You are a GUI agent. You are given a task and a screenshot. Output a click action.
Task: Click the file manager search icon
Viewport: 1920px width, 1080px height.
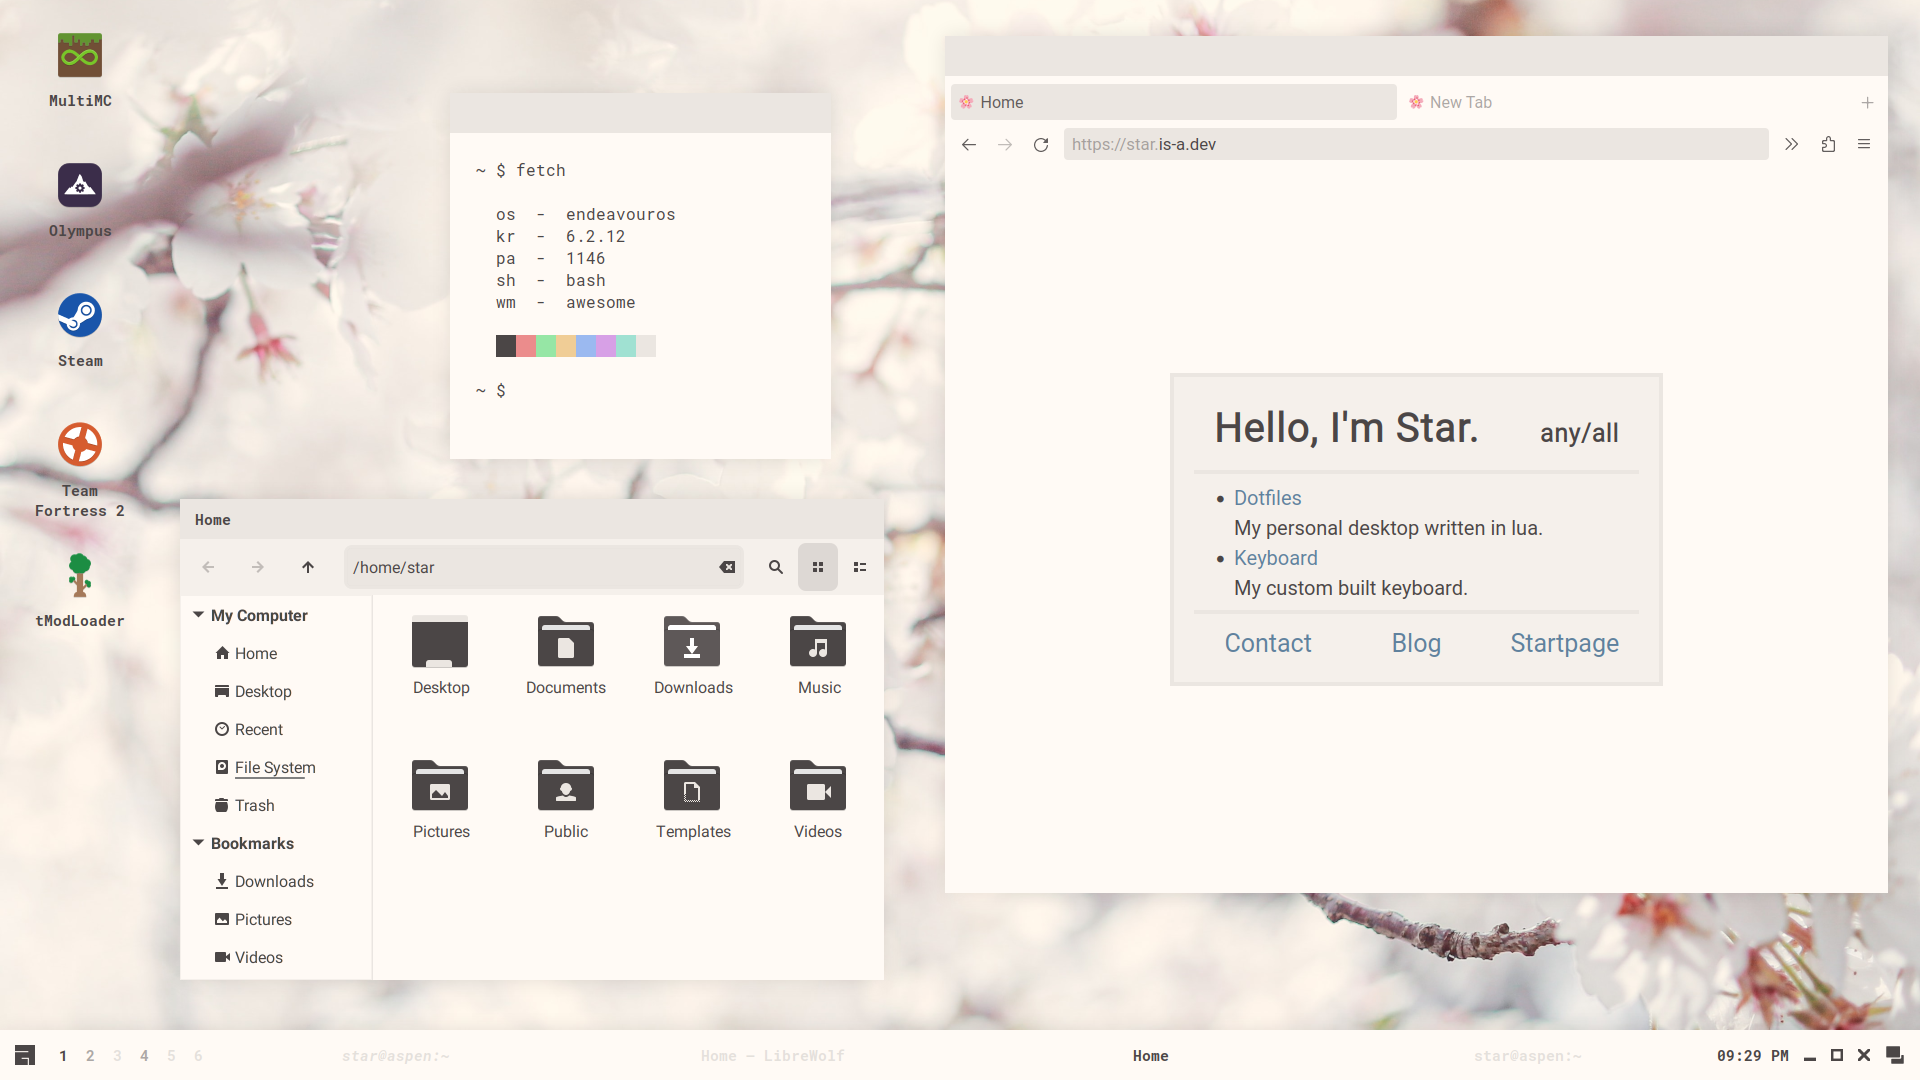775,567
